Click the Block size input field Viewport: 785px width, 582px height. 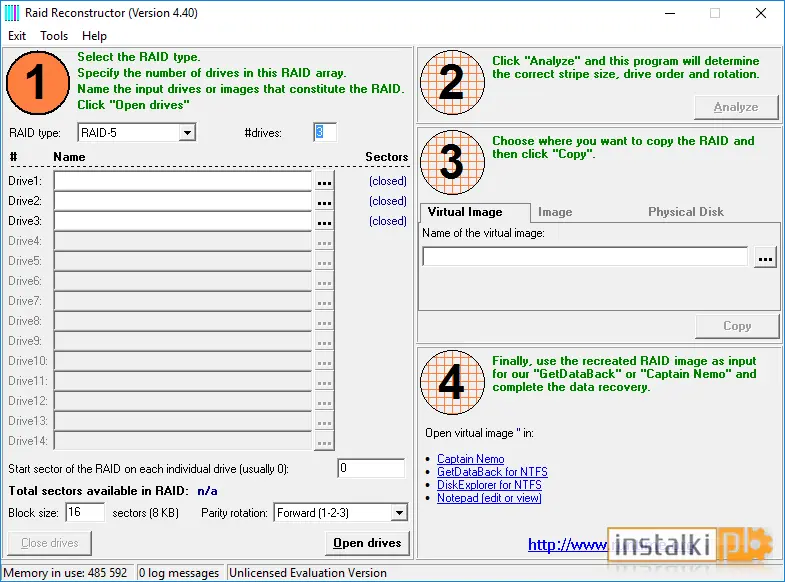85,512
